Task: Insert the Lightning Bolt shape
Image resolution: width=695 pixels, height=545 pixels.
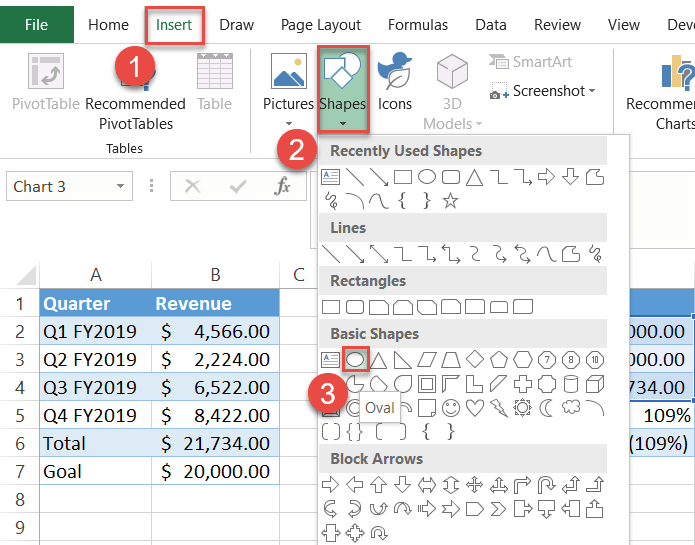Action: click(499, 408)
